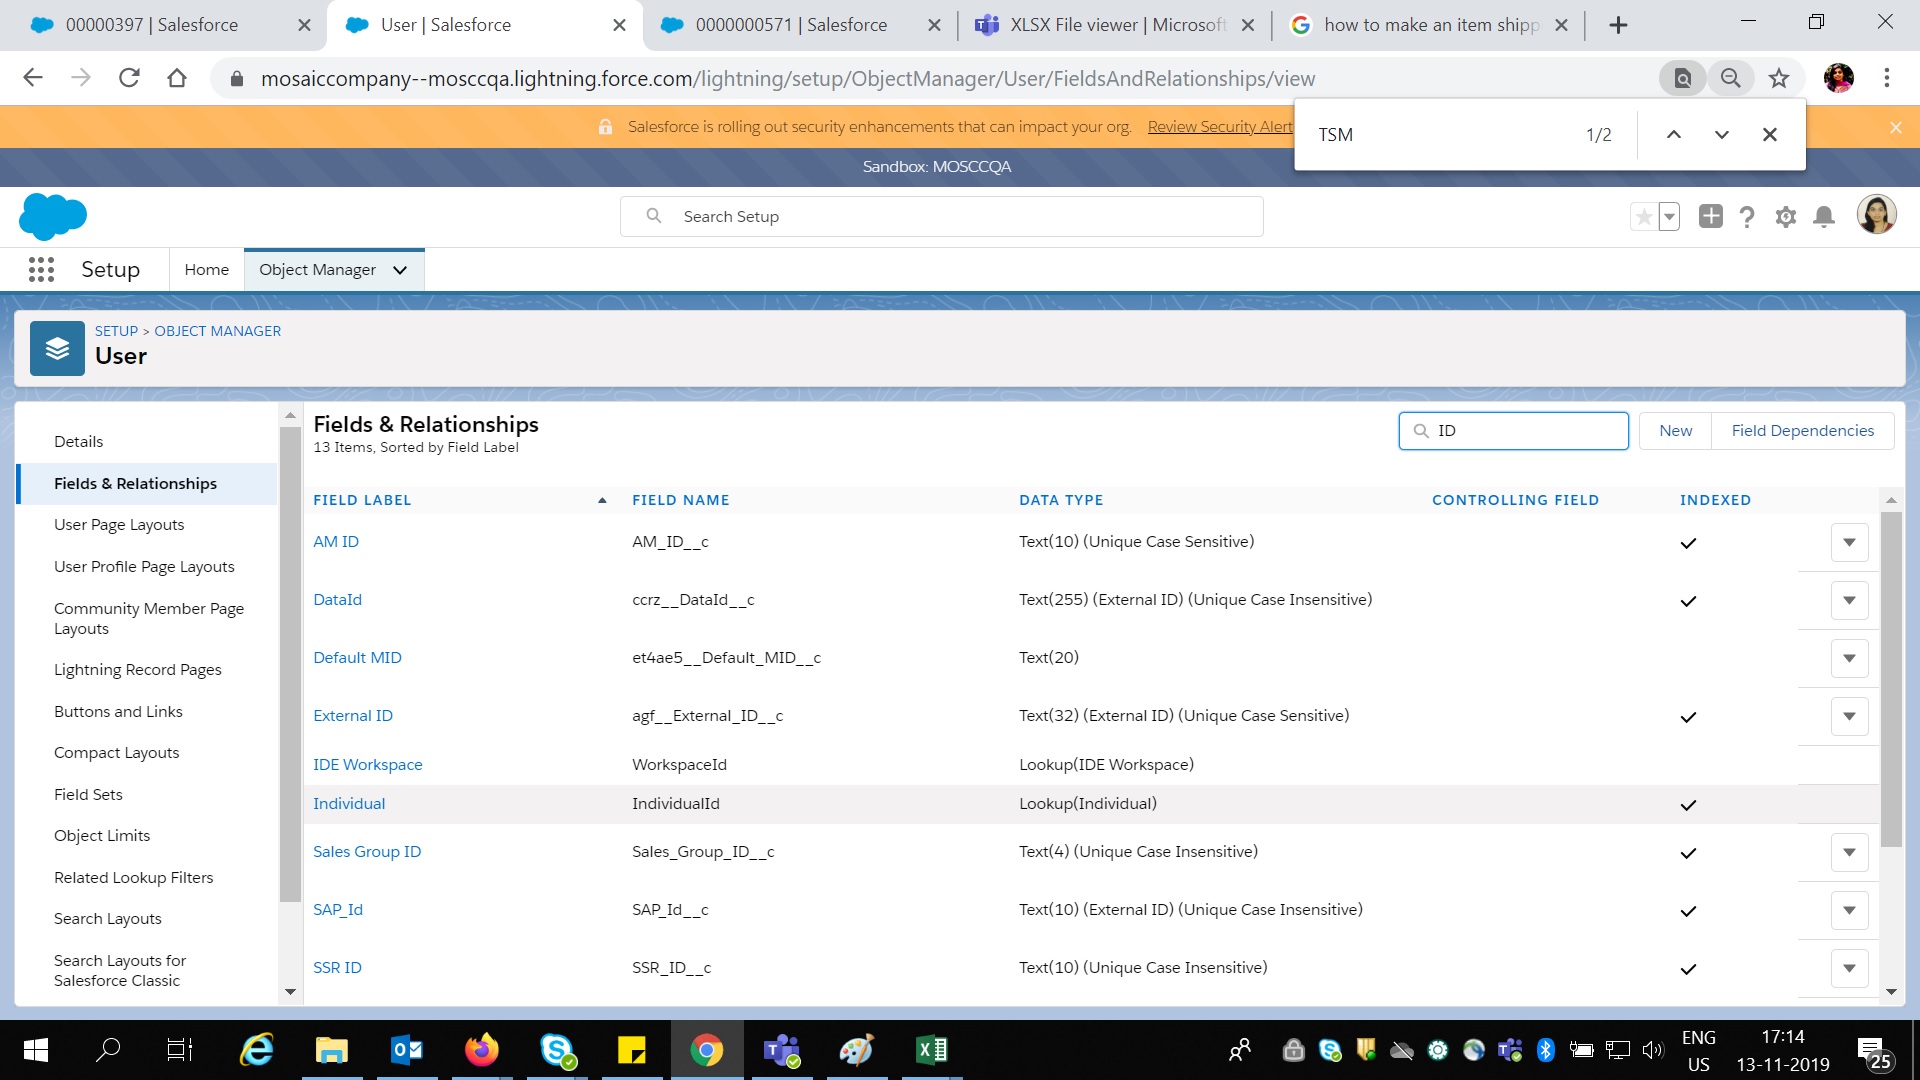Open the global actions plus icon
The height and width of the screenshot is (1080, 1920).
point(1710,216)
